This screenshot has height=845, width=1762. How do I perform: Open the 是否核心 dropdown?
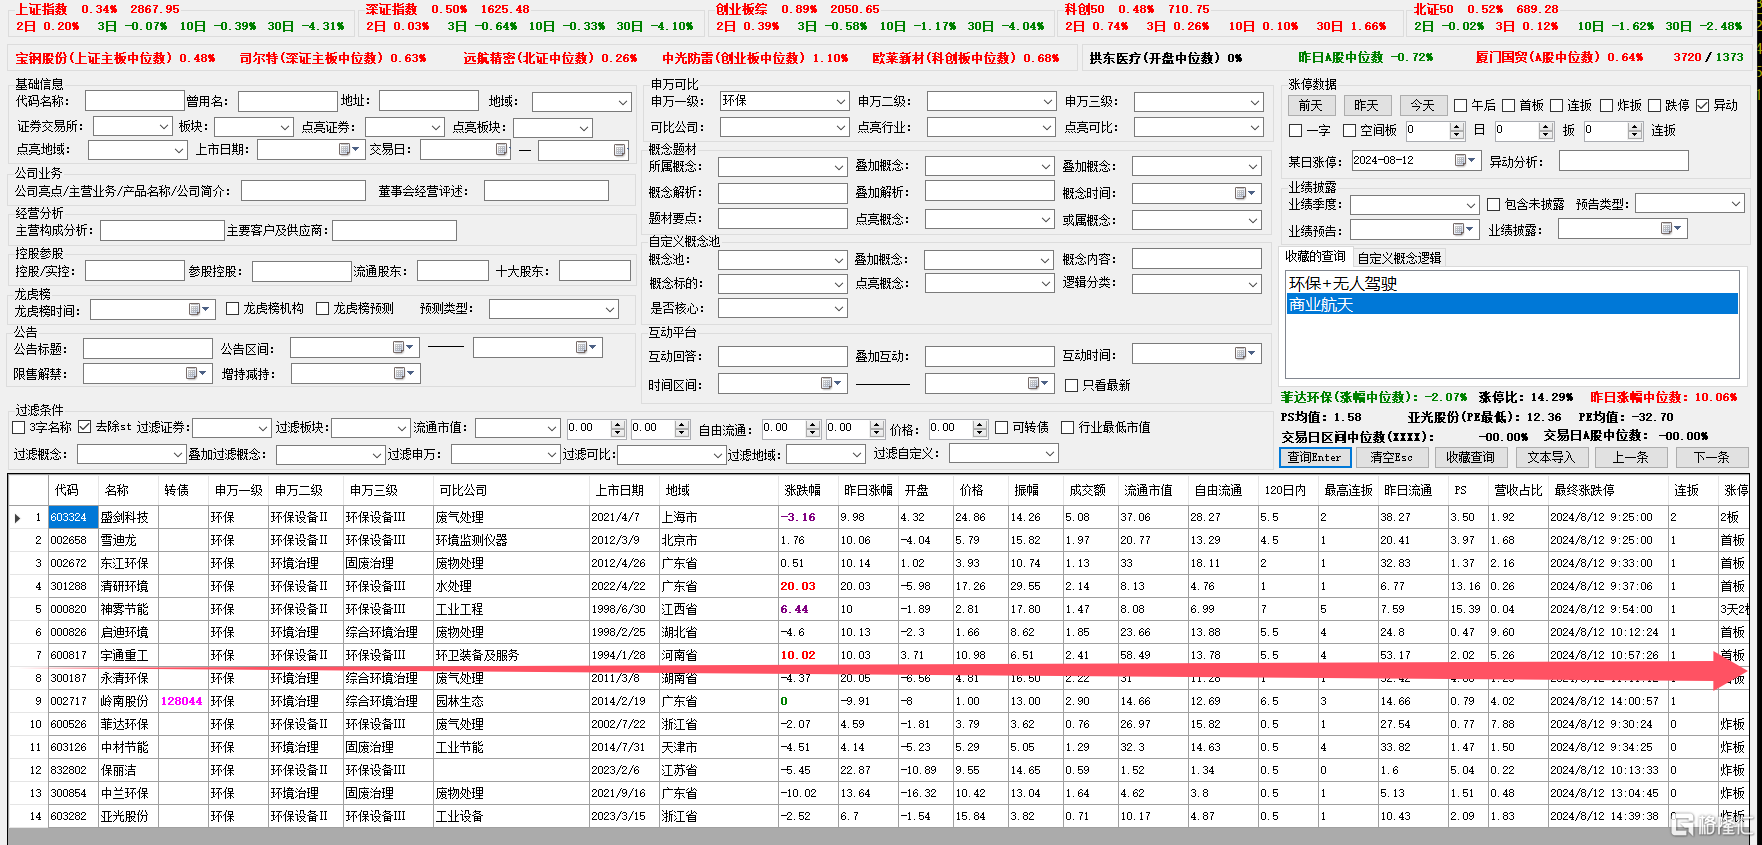tap(783, 308)
